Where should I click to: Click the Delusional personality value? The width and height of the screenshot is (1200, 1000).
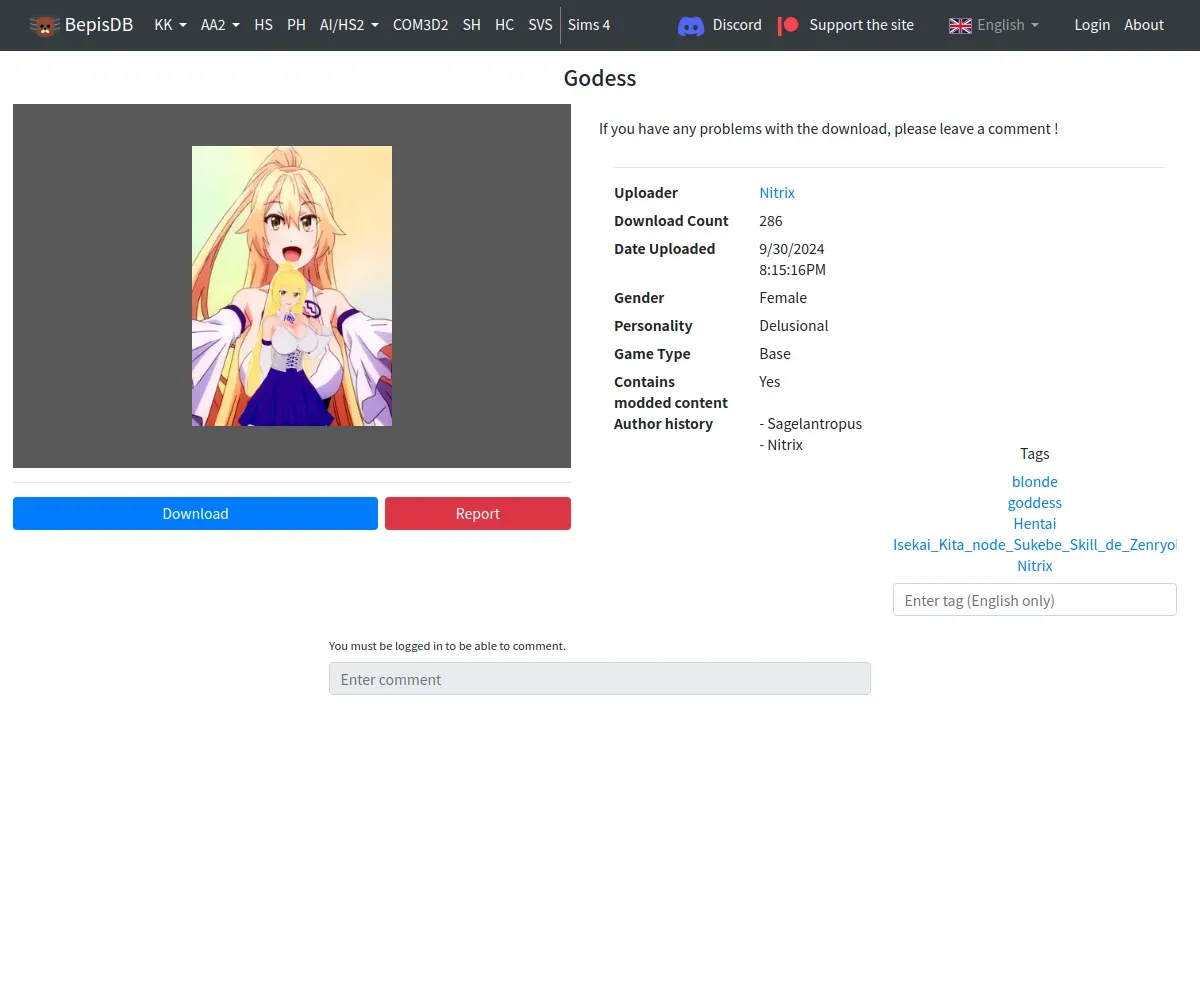coord(794,326)
